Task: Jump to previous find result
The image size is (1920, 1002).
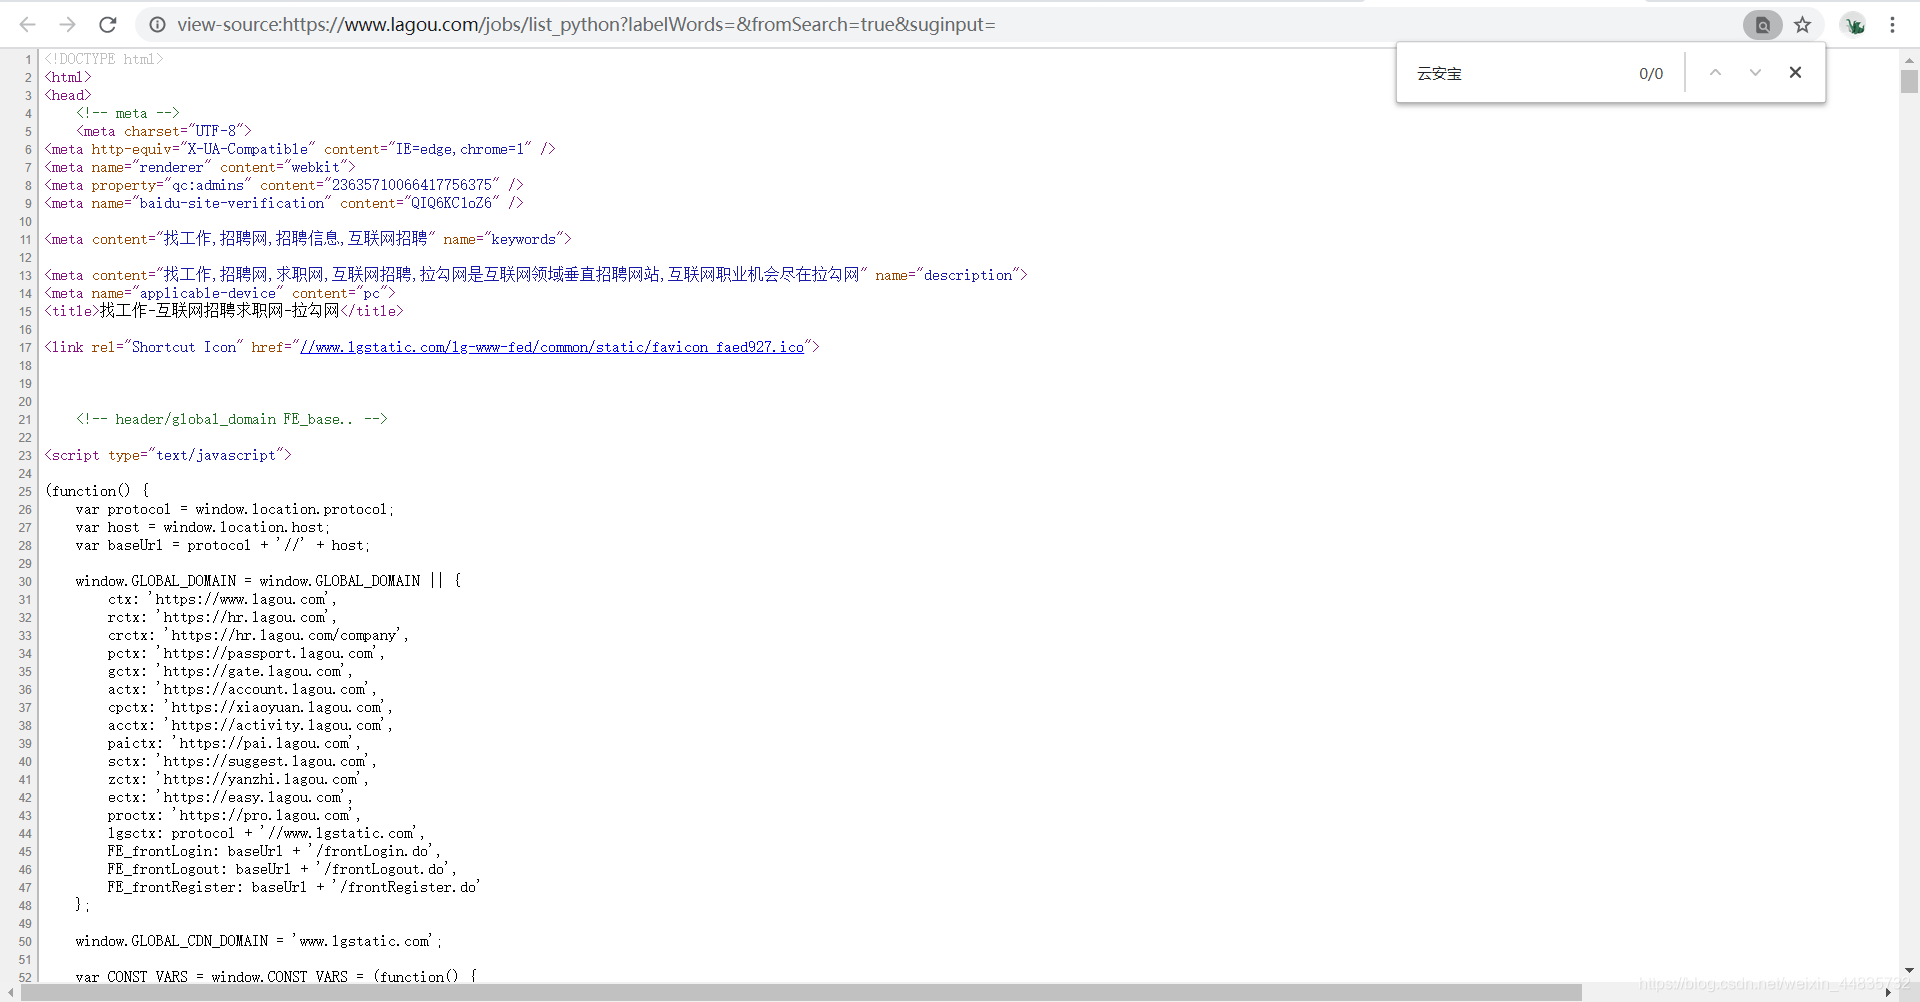Action: pos(1715,72)
